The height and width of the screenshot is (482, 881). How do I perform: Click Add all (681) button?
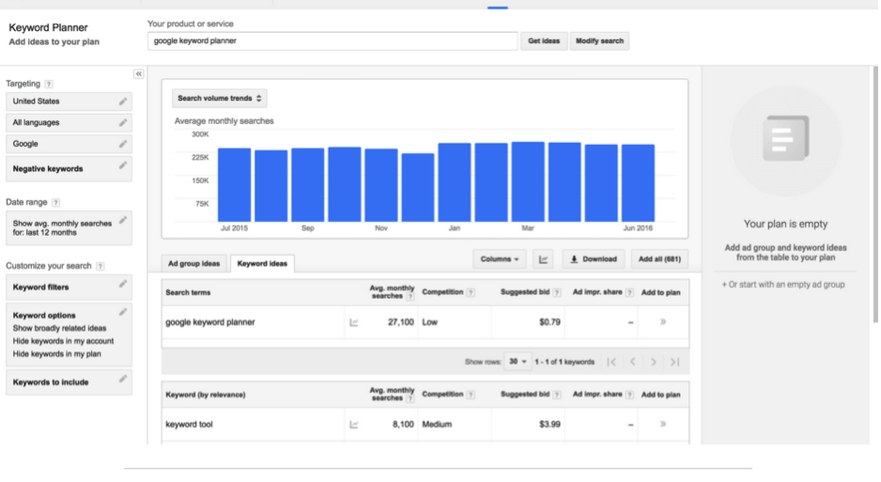click(x=660, y=259)
